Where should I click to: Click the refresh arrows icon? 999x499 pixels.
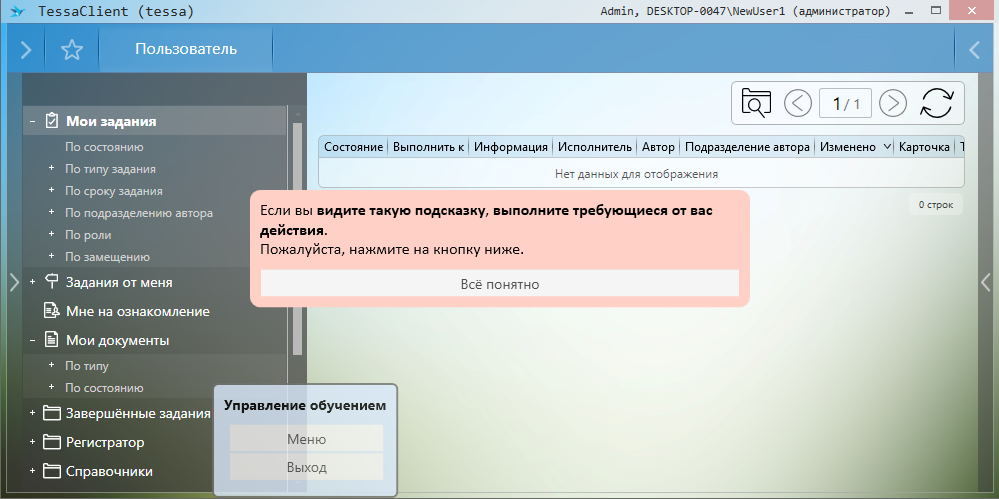(937, 102)
